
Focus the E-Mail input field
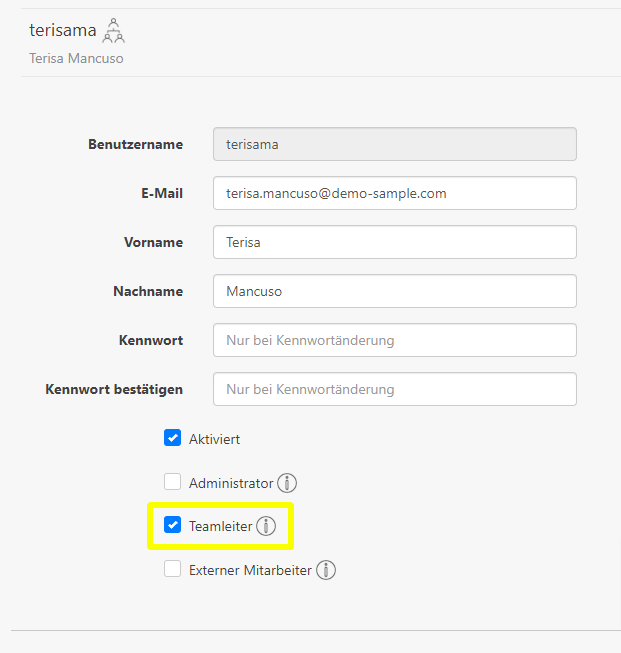[x=394, y=193]
